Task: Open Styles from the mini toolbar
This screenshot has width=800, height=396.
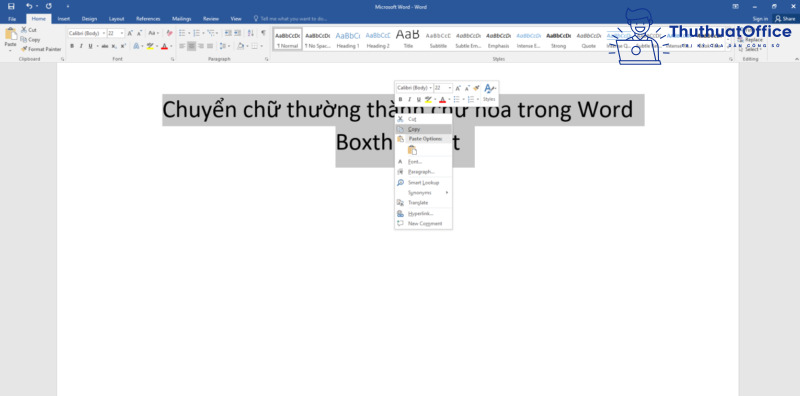Action: [489, 92]
